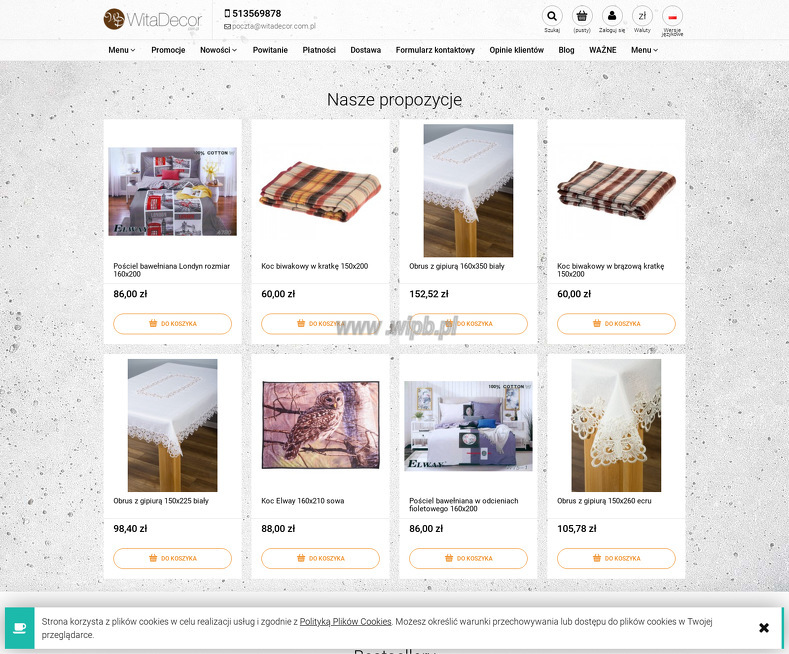Screen dimensions: 789x654
Task: Open the currency (Waluty) zł selector
Action: [x=642, y=16]
